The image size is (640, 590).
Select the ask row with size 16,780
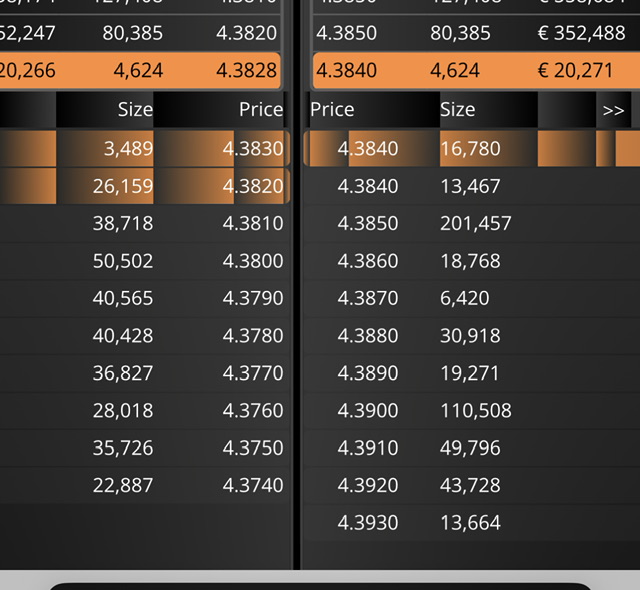coord(472,149)
